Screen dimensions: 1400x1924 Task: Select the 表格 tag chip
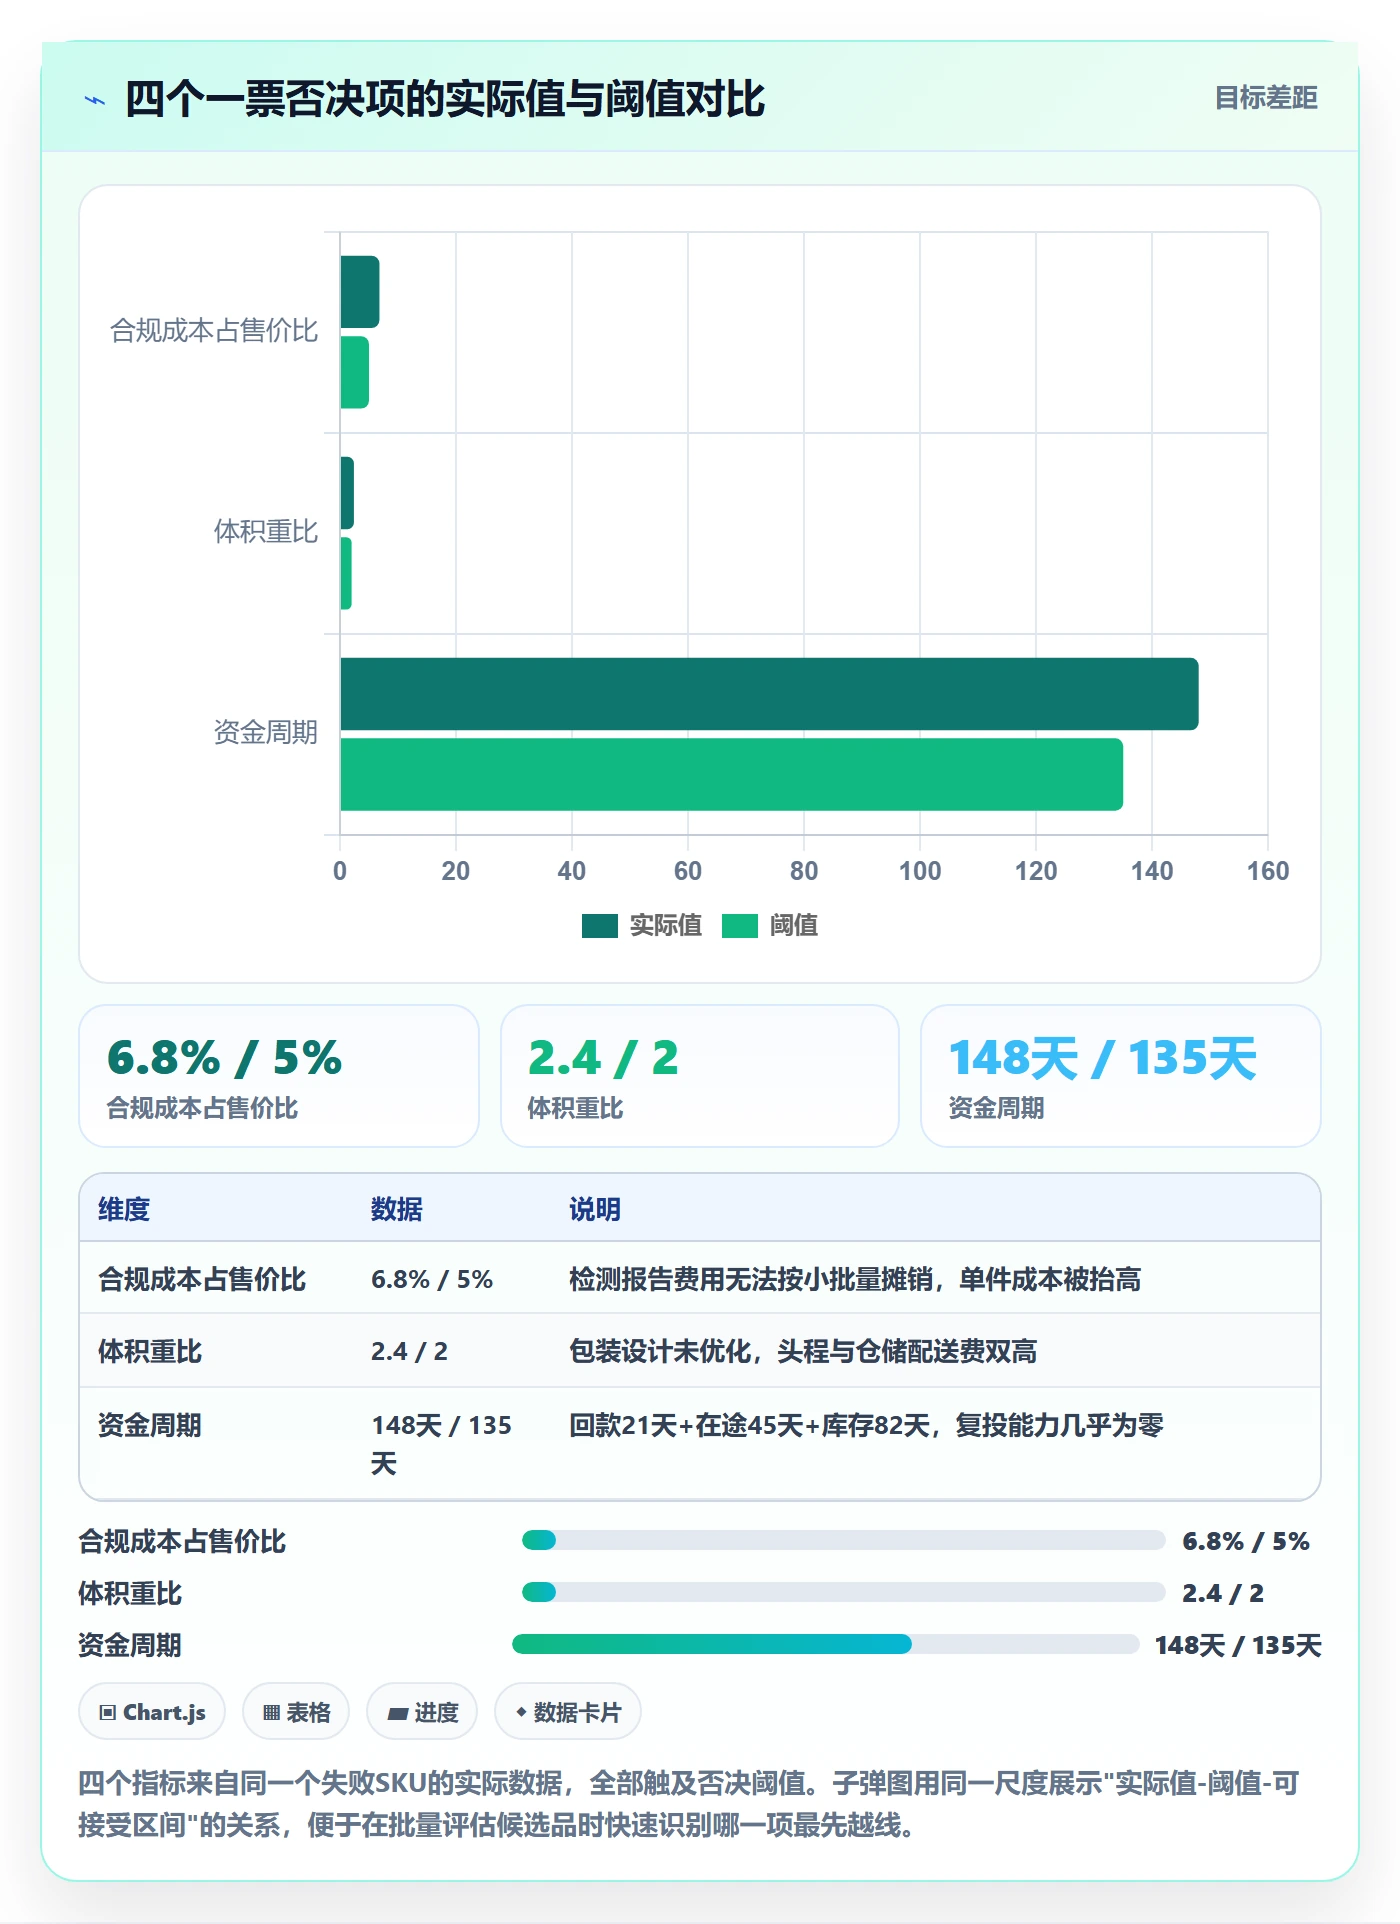click(x=296, y=1712)
